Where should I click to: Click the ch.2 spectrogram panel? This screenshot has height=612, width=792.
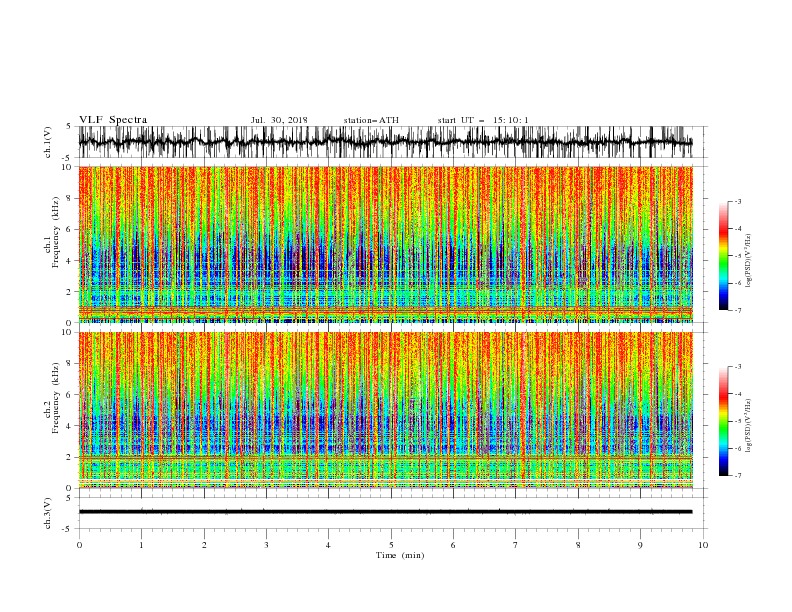386,410
